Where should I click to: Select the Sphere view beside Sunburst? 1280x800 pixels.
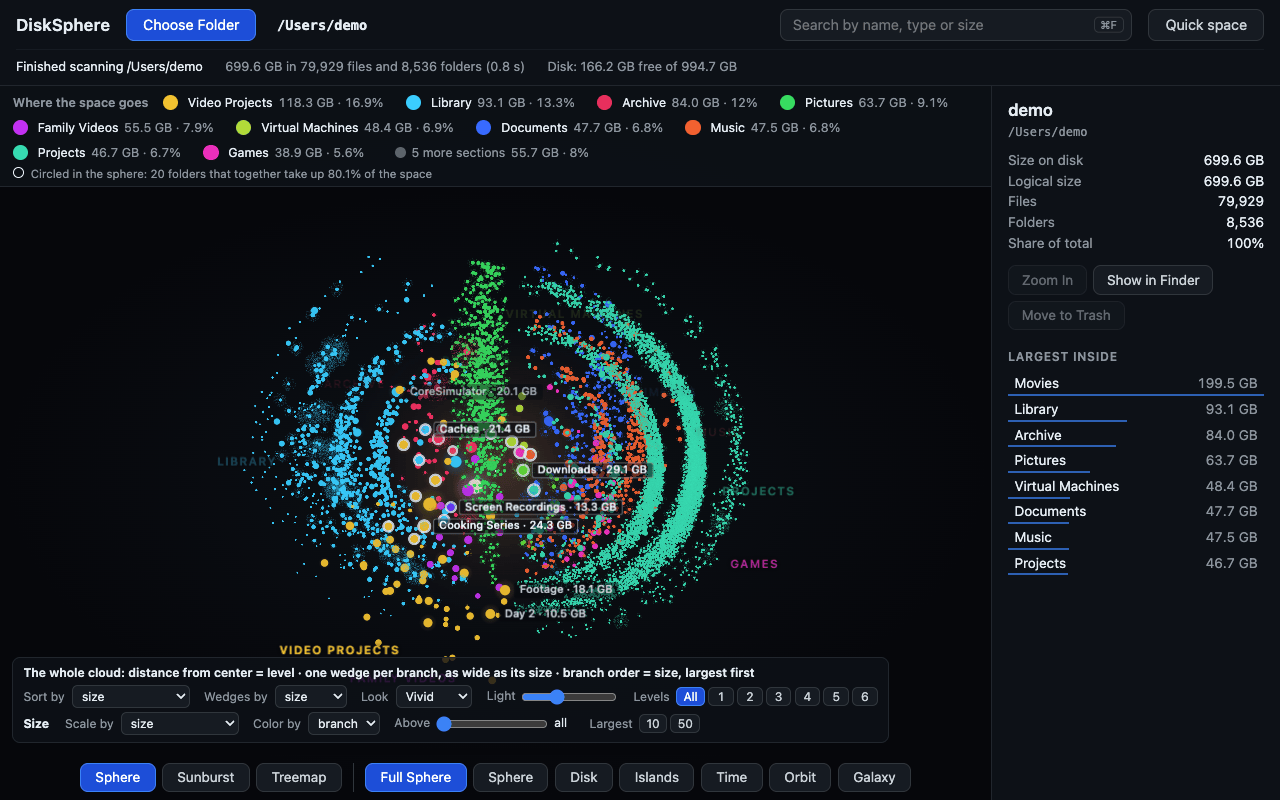118,777
